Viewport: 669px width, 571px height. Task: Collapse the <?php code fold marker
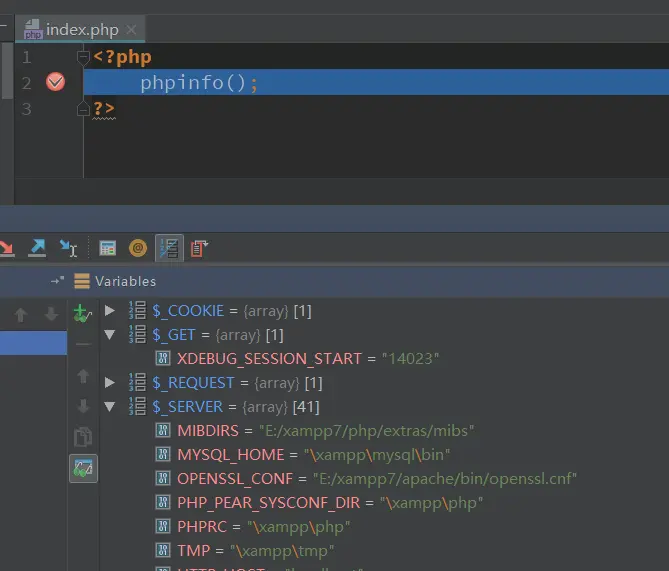click(x=83, y=57)
